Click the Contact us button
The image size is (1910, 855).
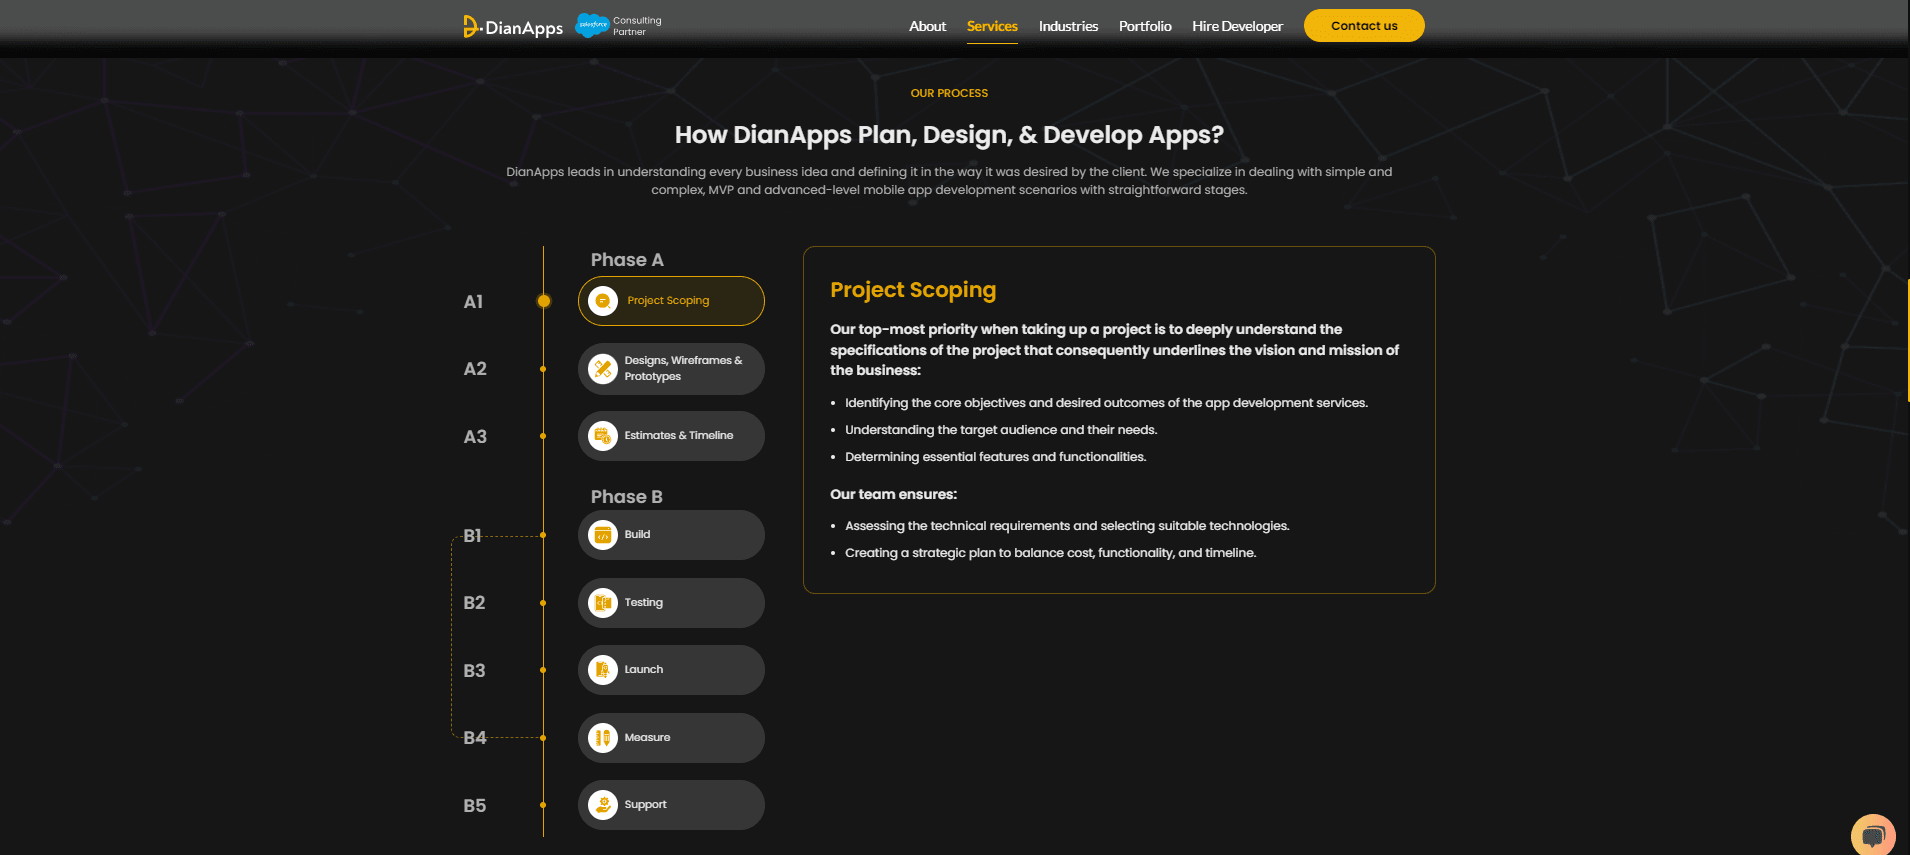point(1364,26)
